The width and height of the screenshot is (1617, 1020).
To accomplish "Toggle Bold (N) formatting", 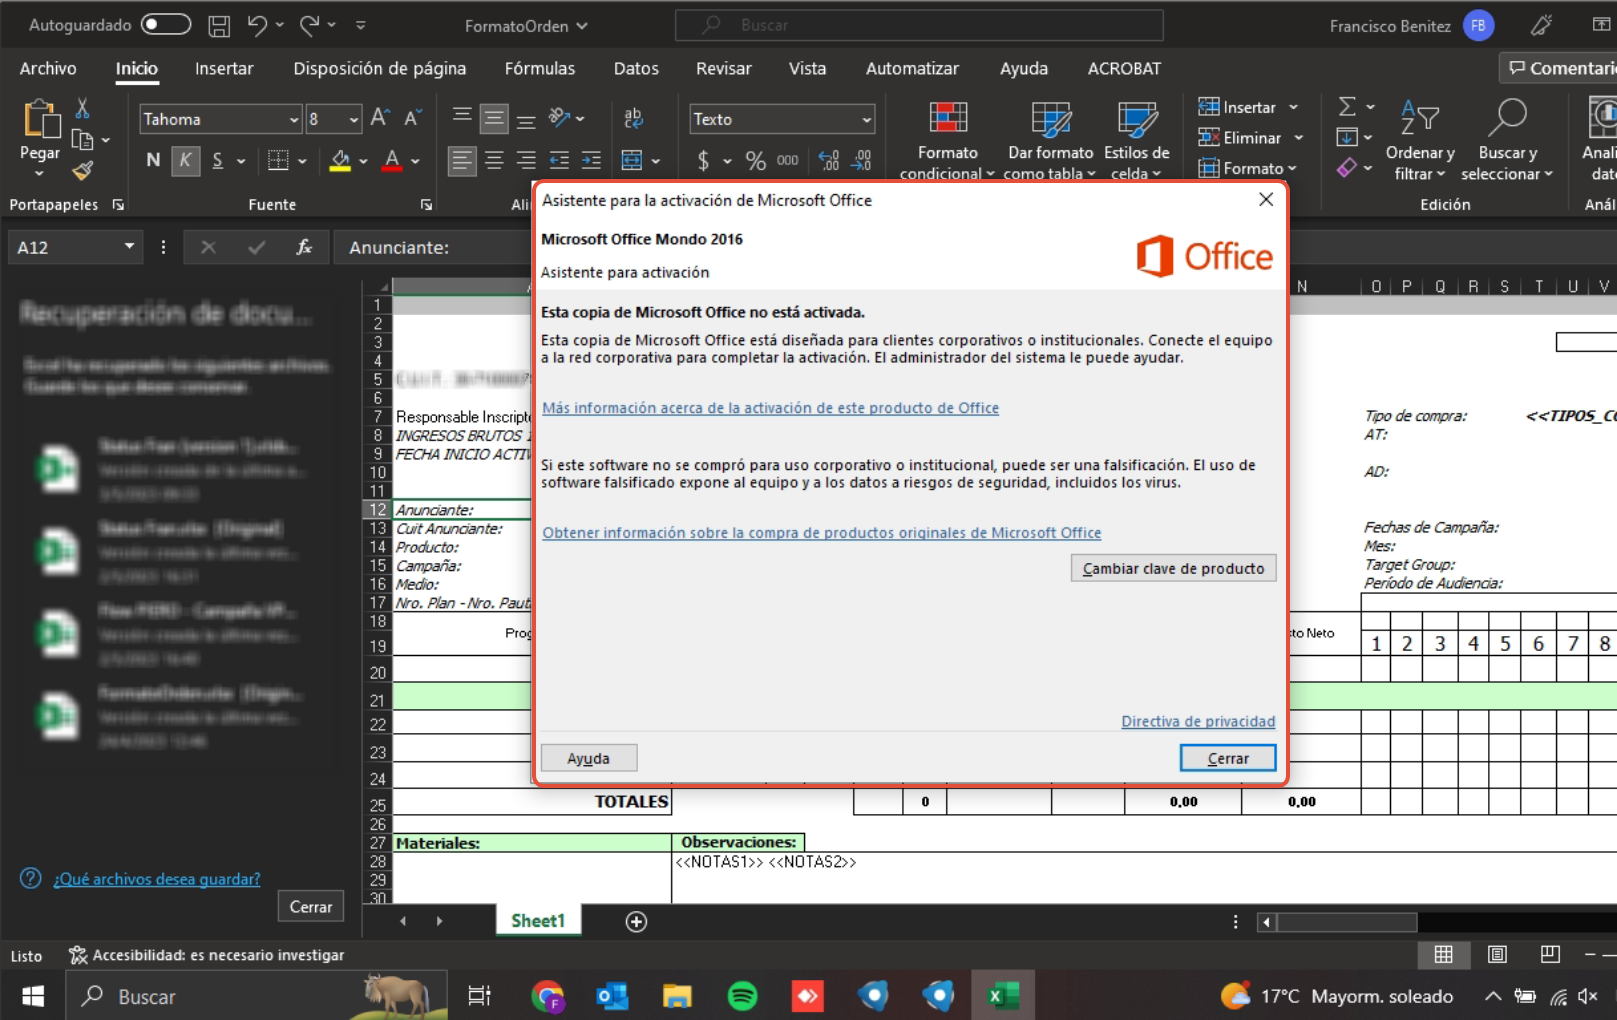I will point(153,160).
